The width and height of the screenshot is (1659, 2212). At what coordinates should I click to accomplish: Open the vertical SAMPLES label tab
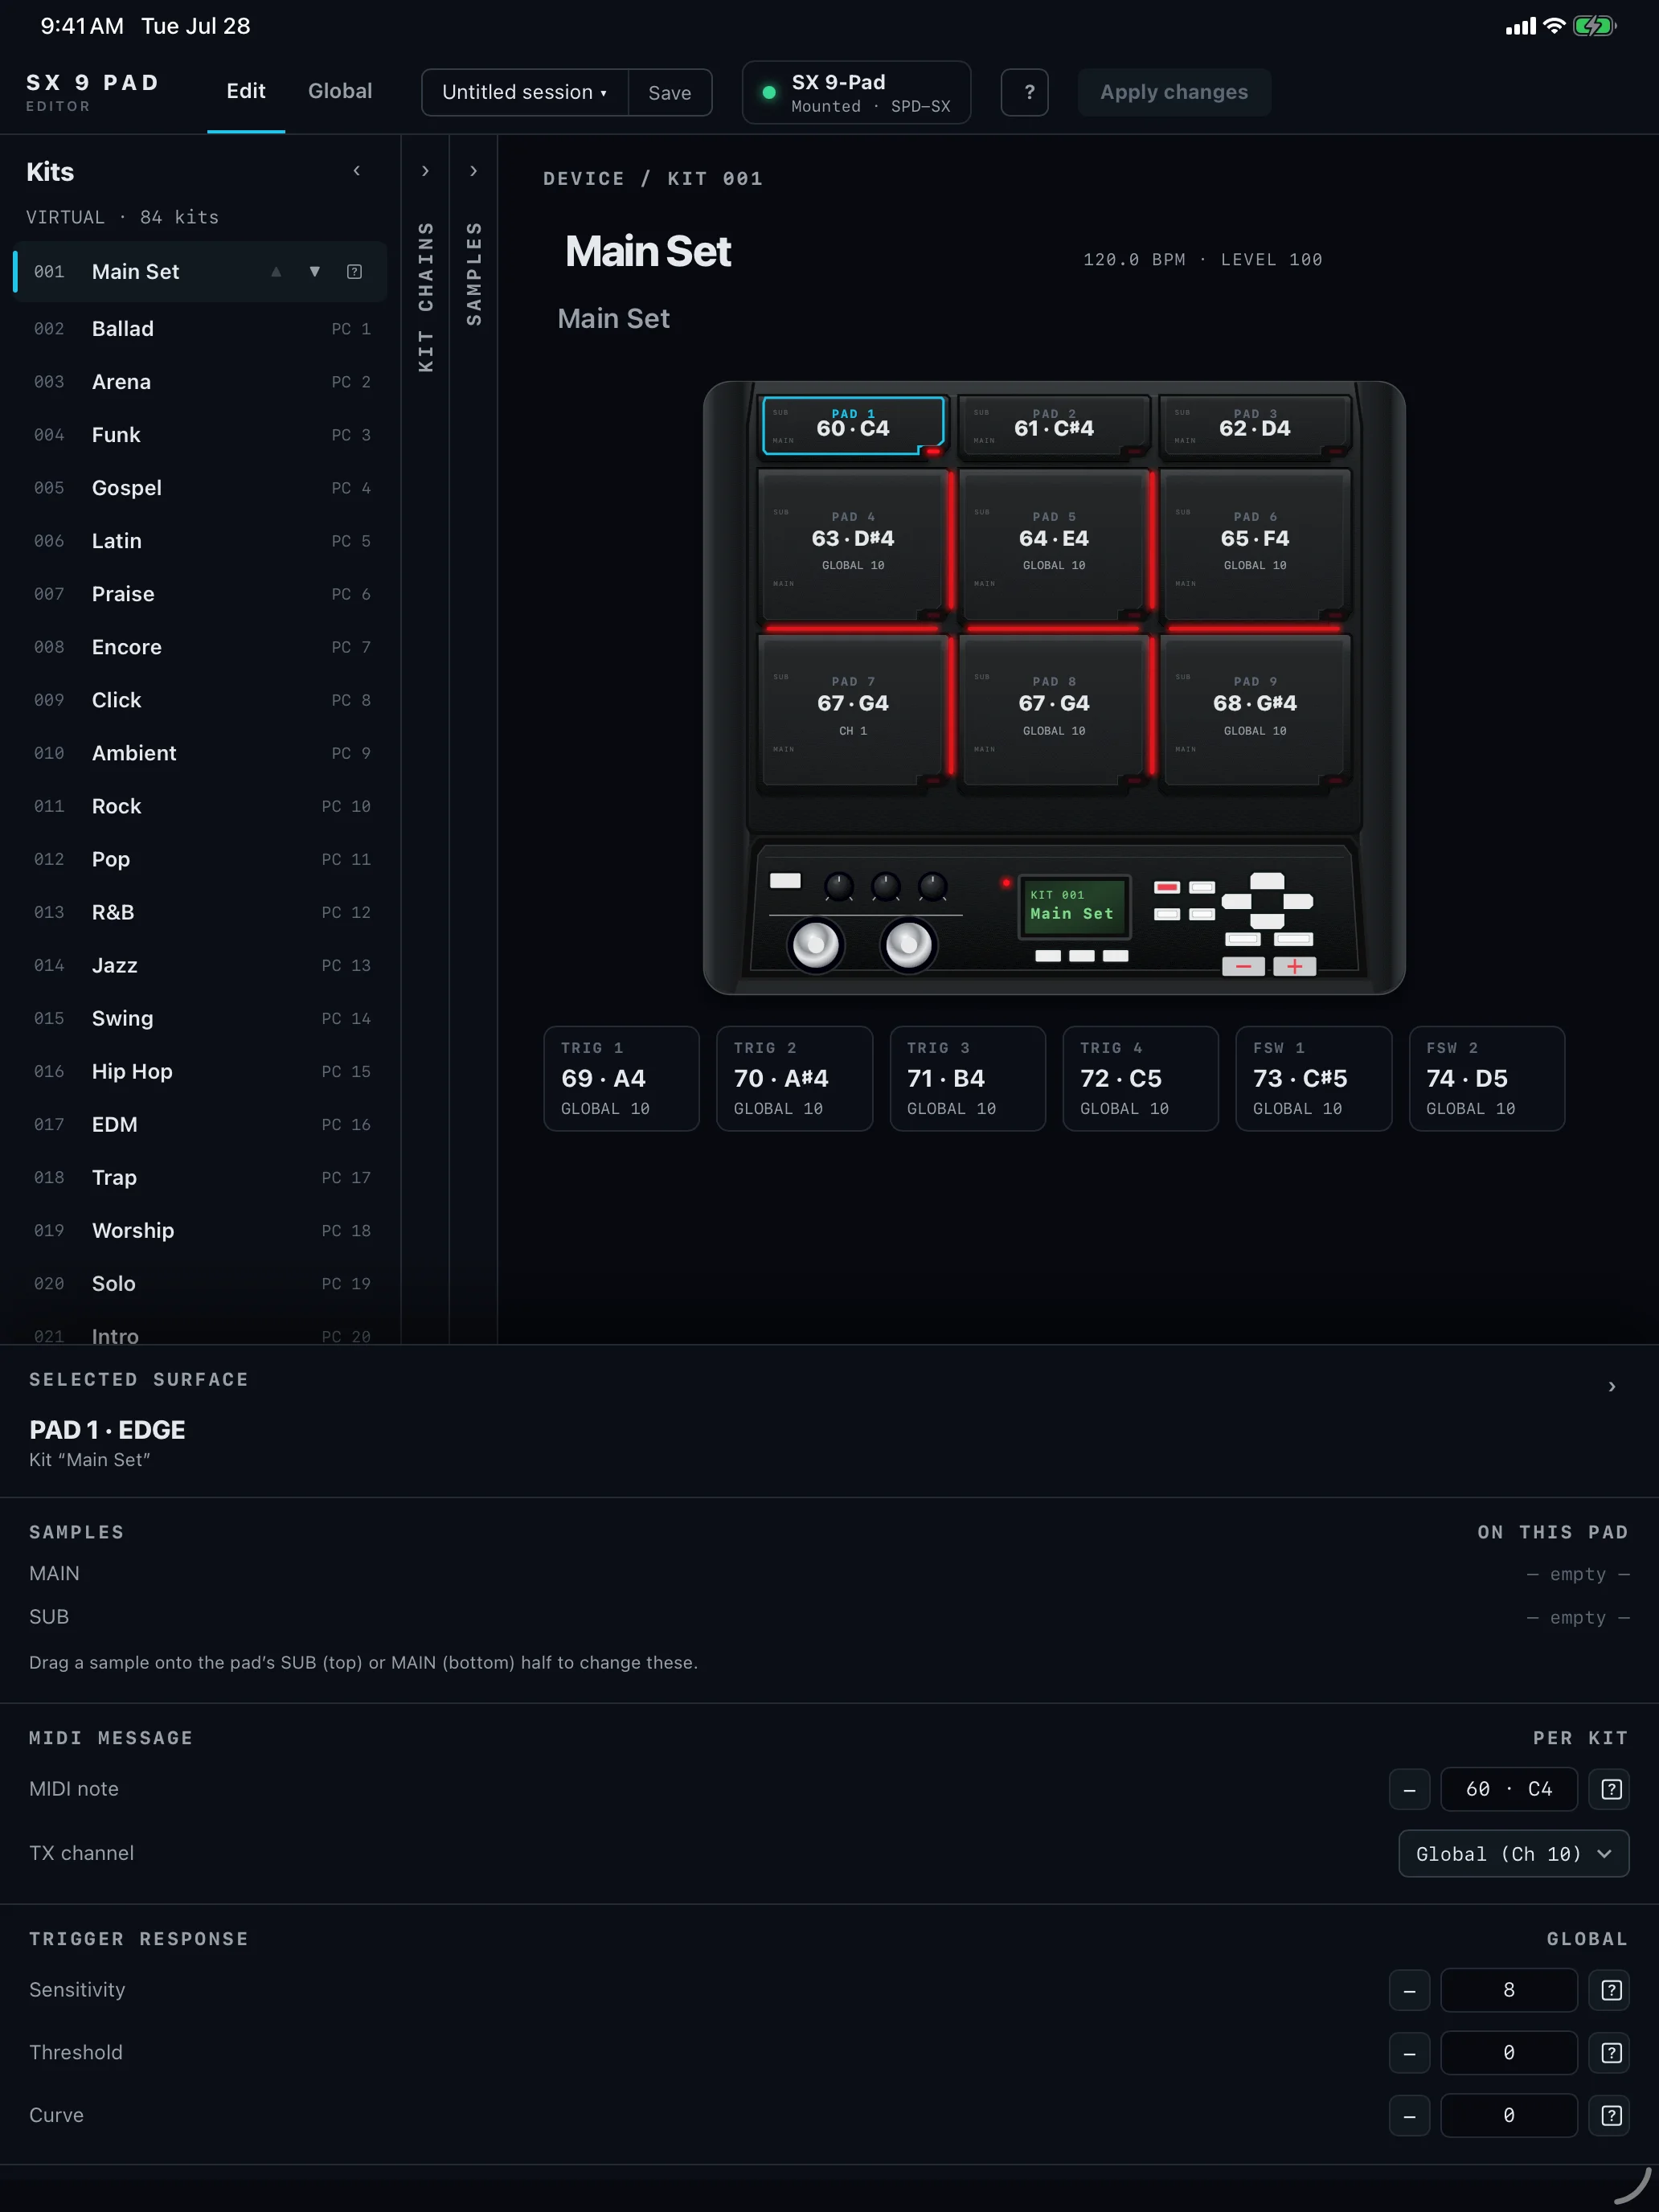[x=474, y=273]
